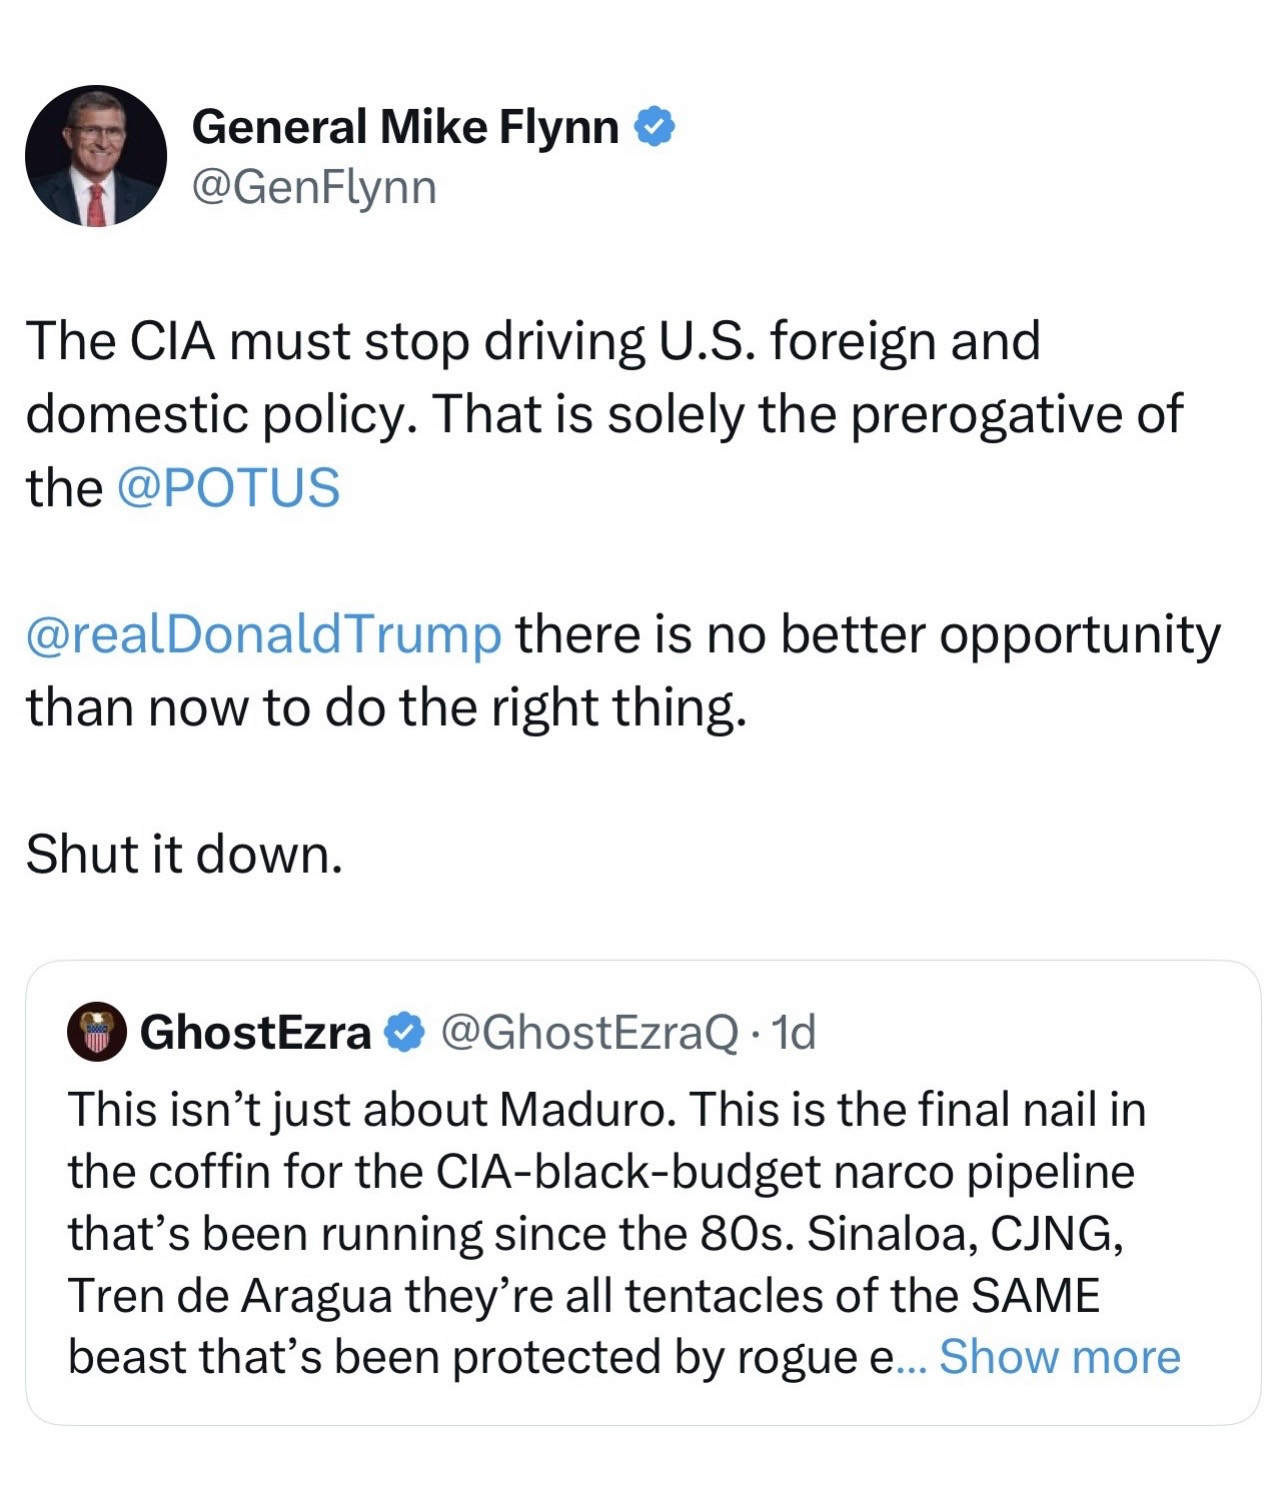
Task: Click the General Mike Flynn display name
Action: (405, 127)
